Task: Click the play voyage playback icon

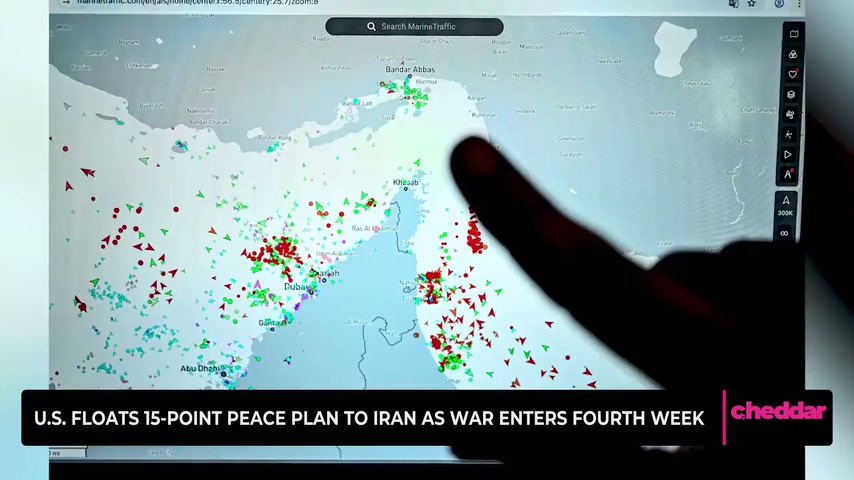Action: click(x=788, y=155)
